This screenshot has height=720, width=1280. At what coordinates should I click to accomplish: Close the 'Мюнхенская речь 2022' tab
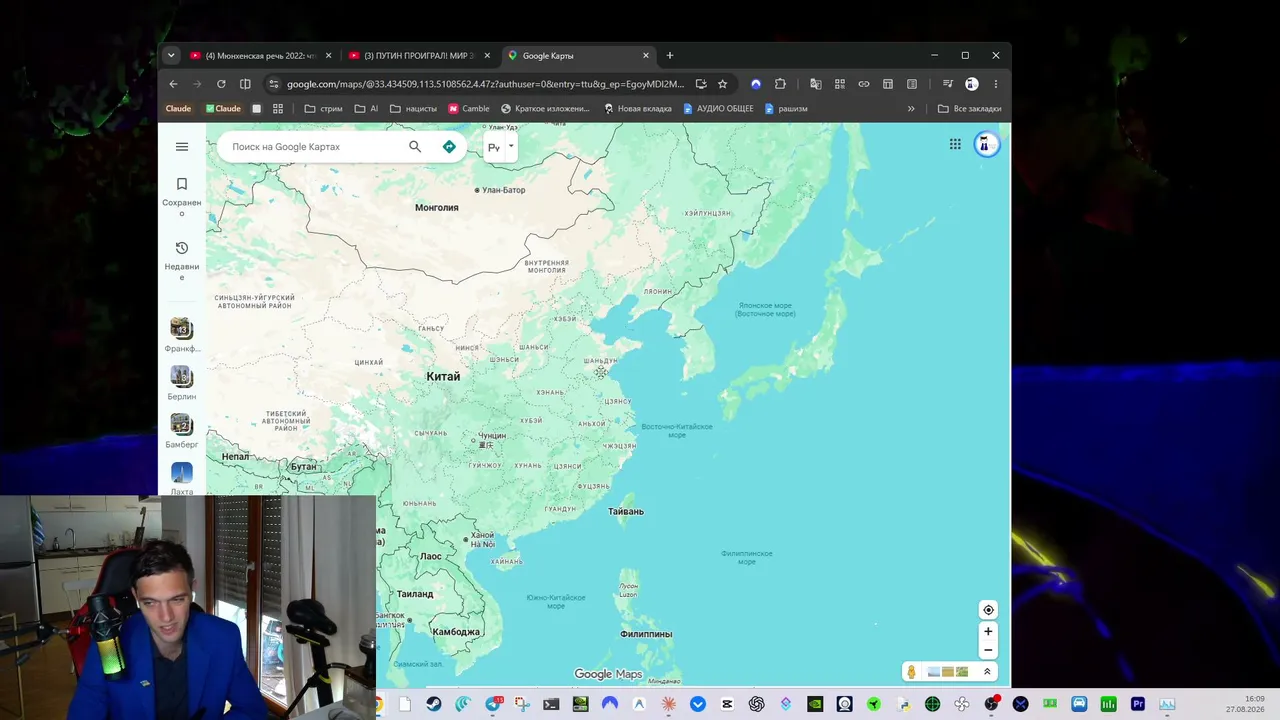[328, 56]
